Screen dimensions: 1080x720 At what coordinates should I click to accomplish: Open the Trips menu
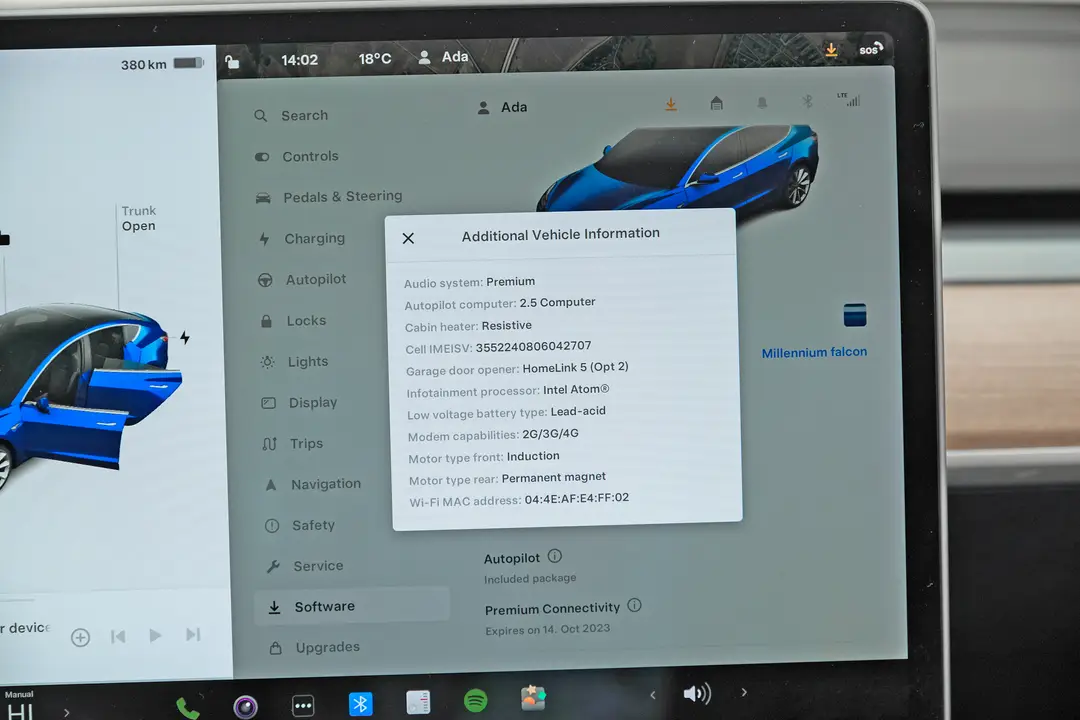point(293,444)
